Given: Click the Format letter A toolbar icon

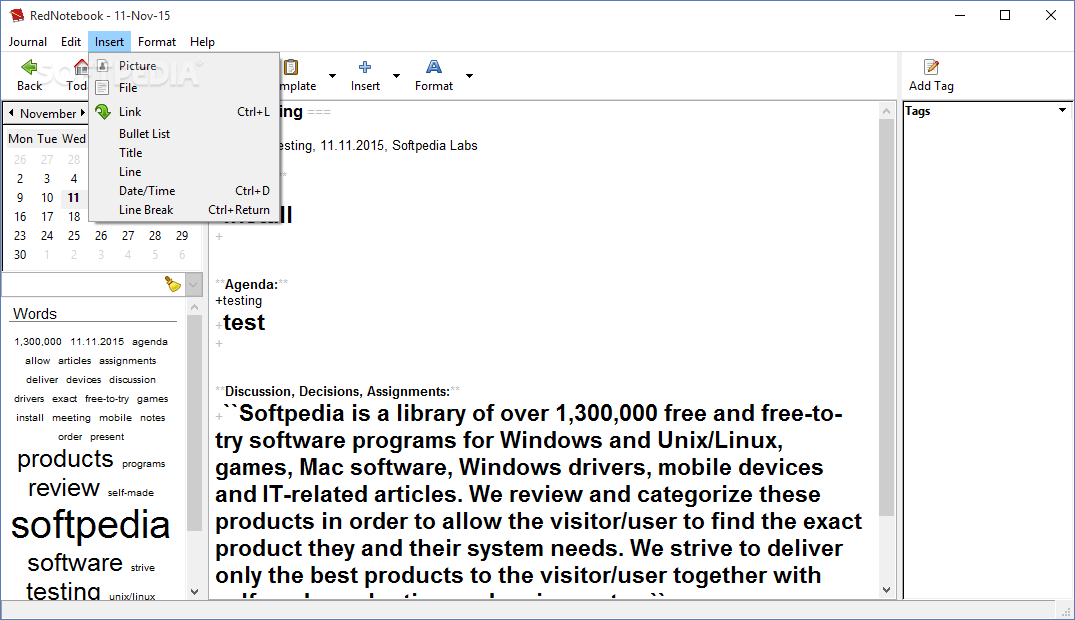Looking at the screenshot, I should tap(433, 67).
